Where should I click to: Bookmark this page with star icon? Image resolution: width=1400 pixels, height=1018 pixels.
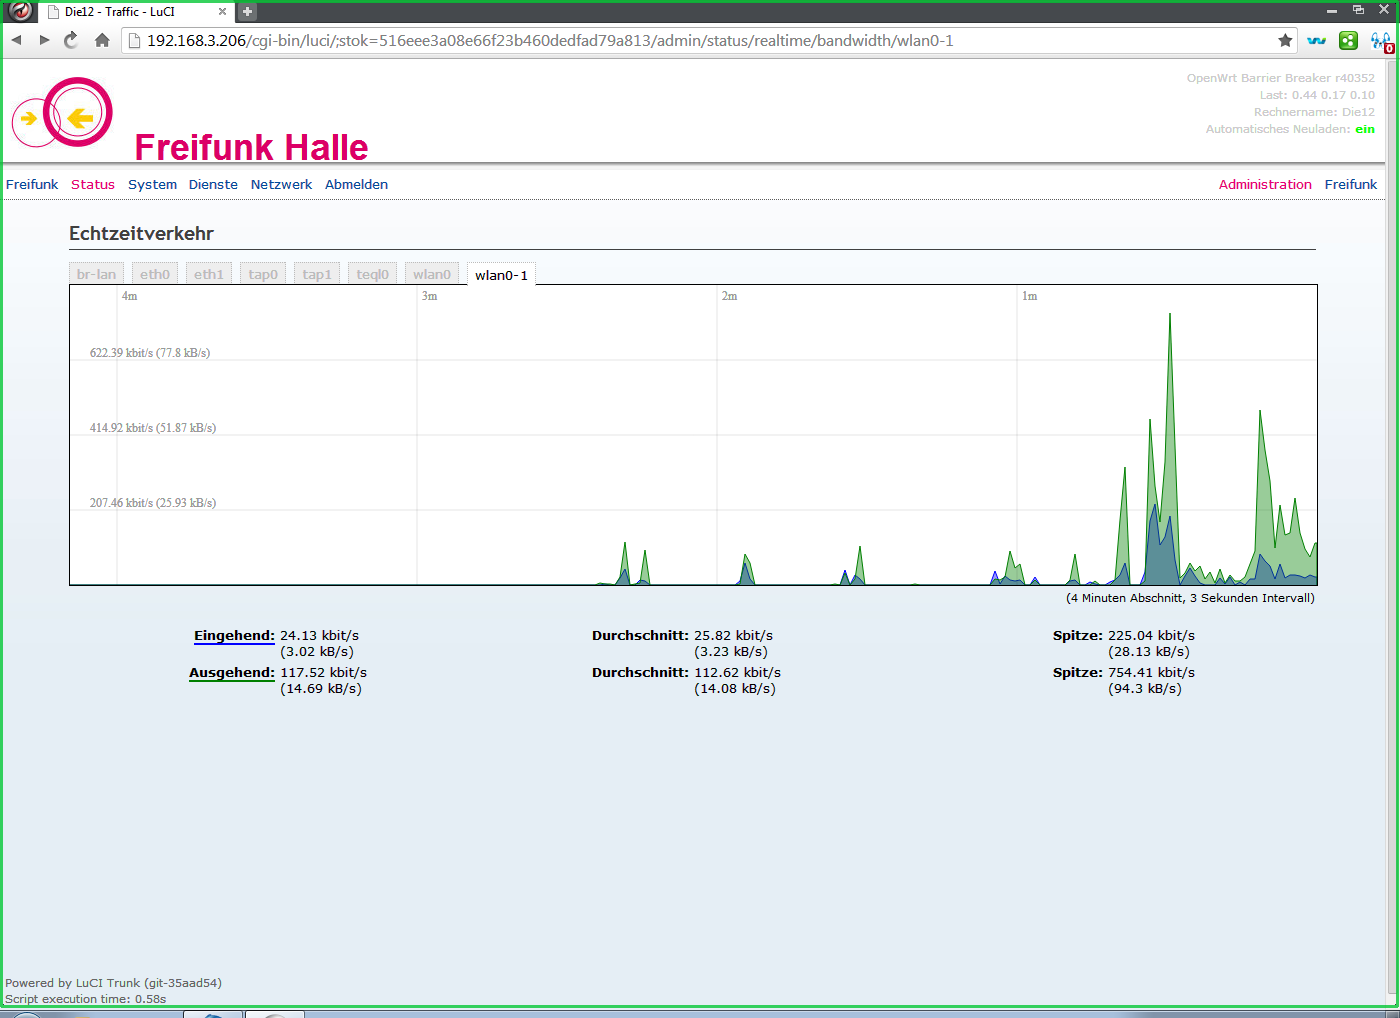1285,40
